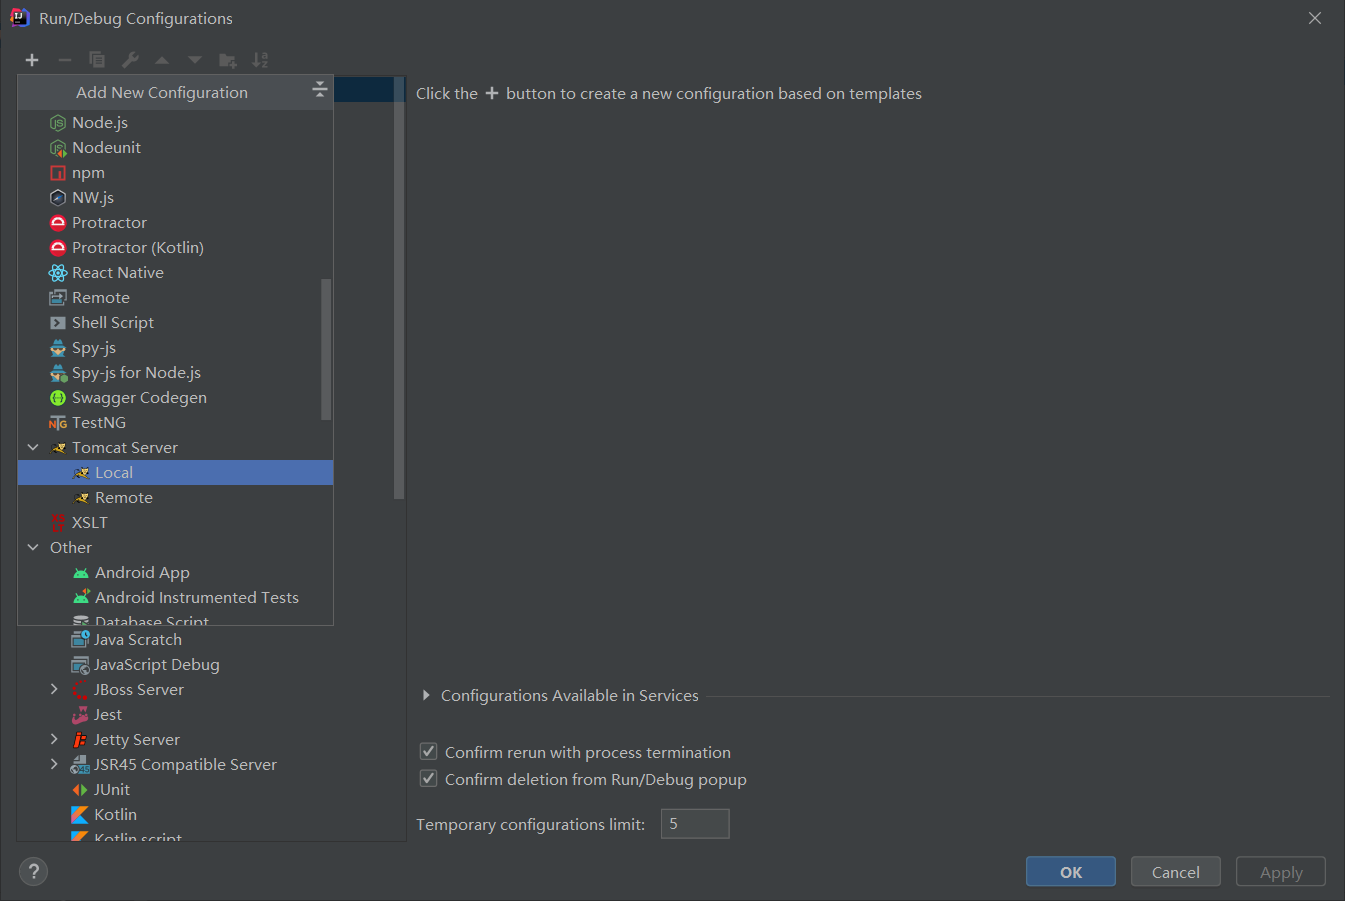Click the Spy-js icon
Image resolution: width=1345 pixels, height=901 pixels.
[x=58, y=348]
